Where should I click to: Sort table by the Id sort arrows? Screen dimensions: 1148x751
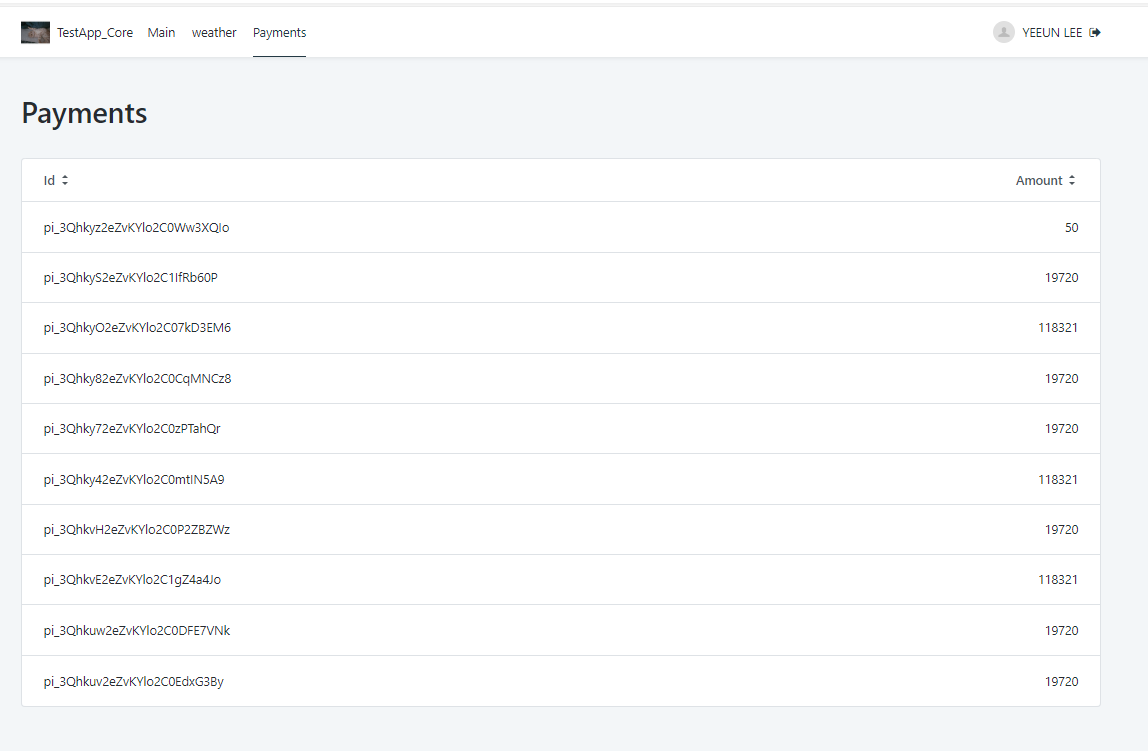65,180
